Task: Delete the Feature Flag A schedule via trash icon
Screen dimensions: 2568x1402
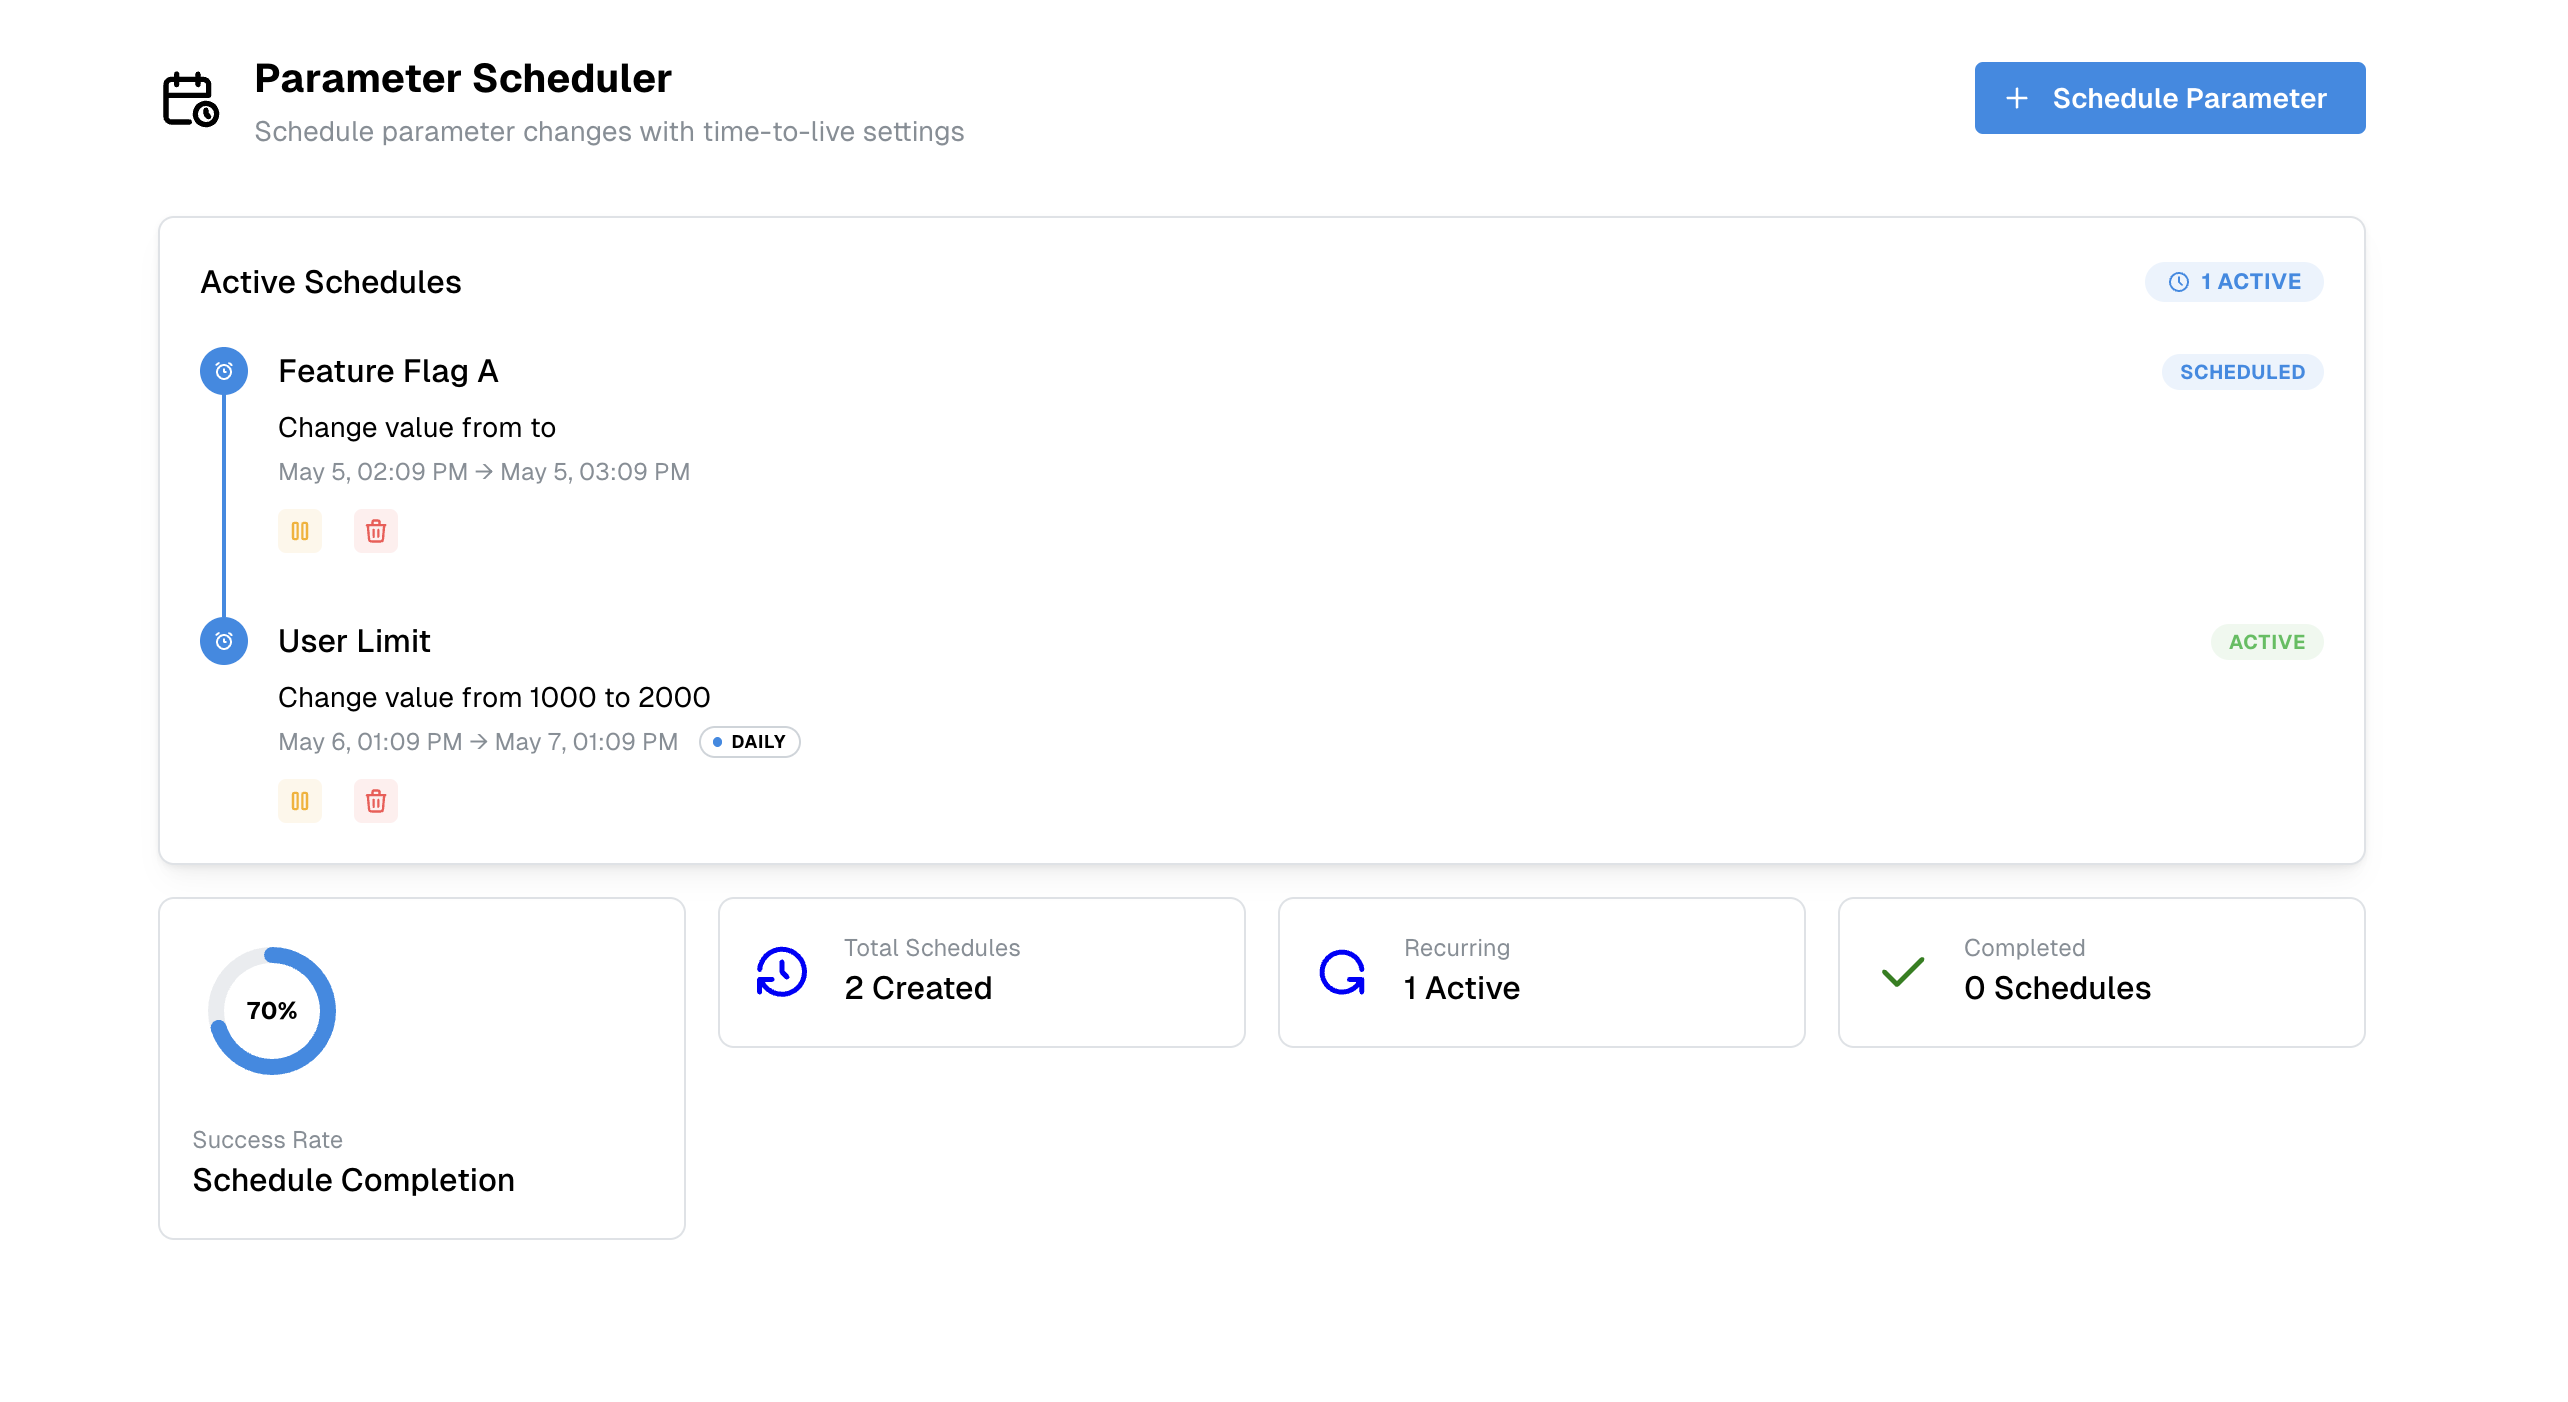Action: coord(376,531)
